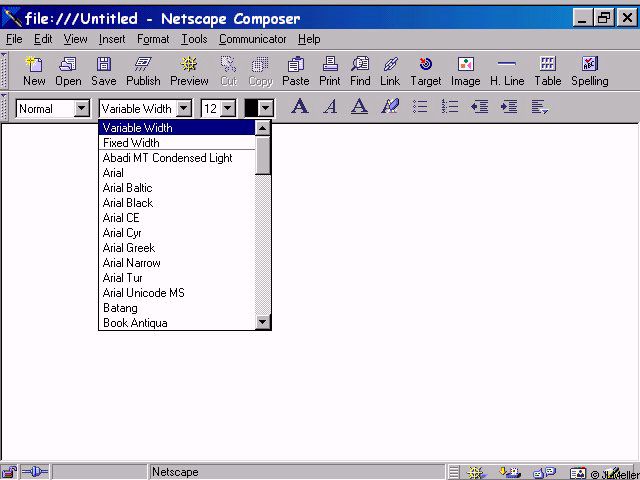Choose plain Arial font entry
Image resolution: width=640 pixels, height=480 pixels.
pyautogui.click(x=177, y=173)
